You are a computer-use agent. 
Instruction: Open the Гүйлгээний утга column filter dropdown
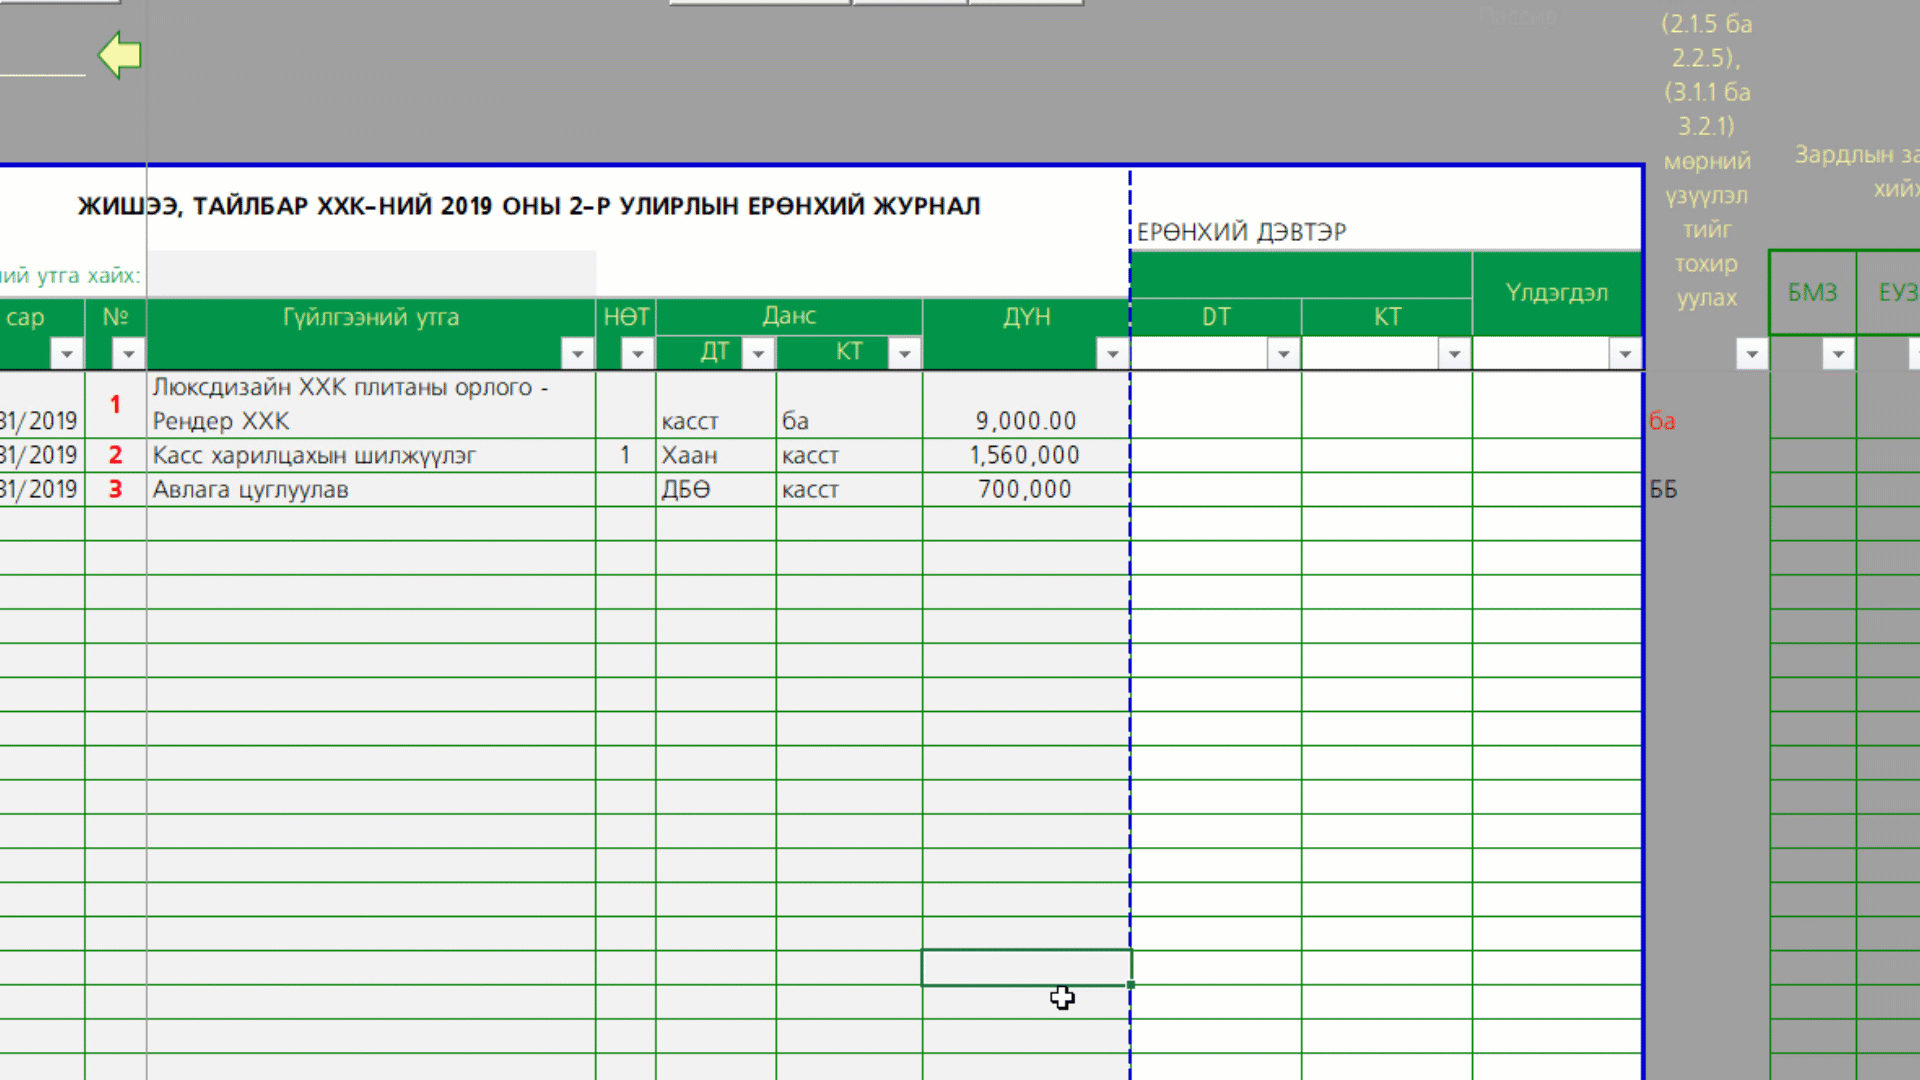tap(577, 354)
